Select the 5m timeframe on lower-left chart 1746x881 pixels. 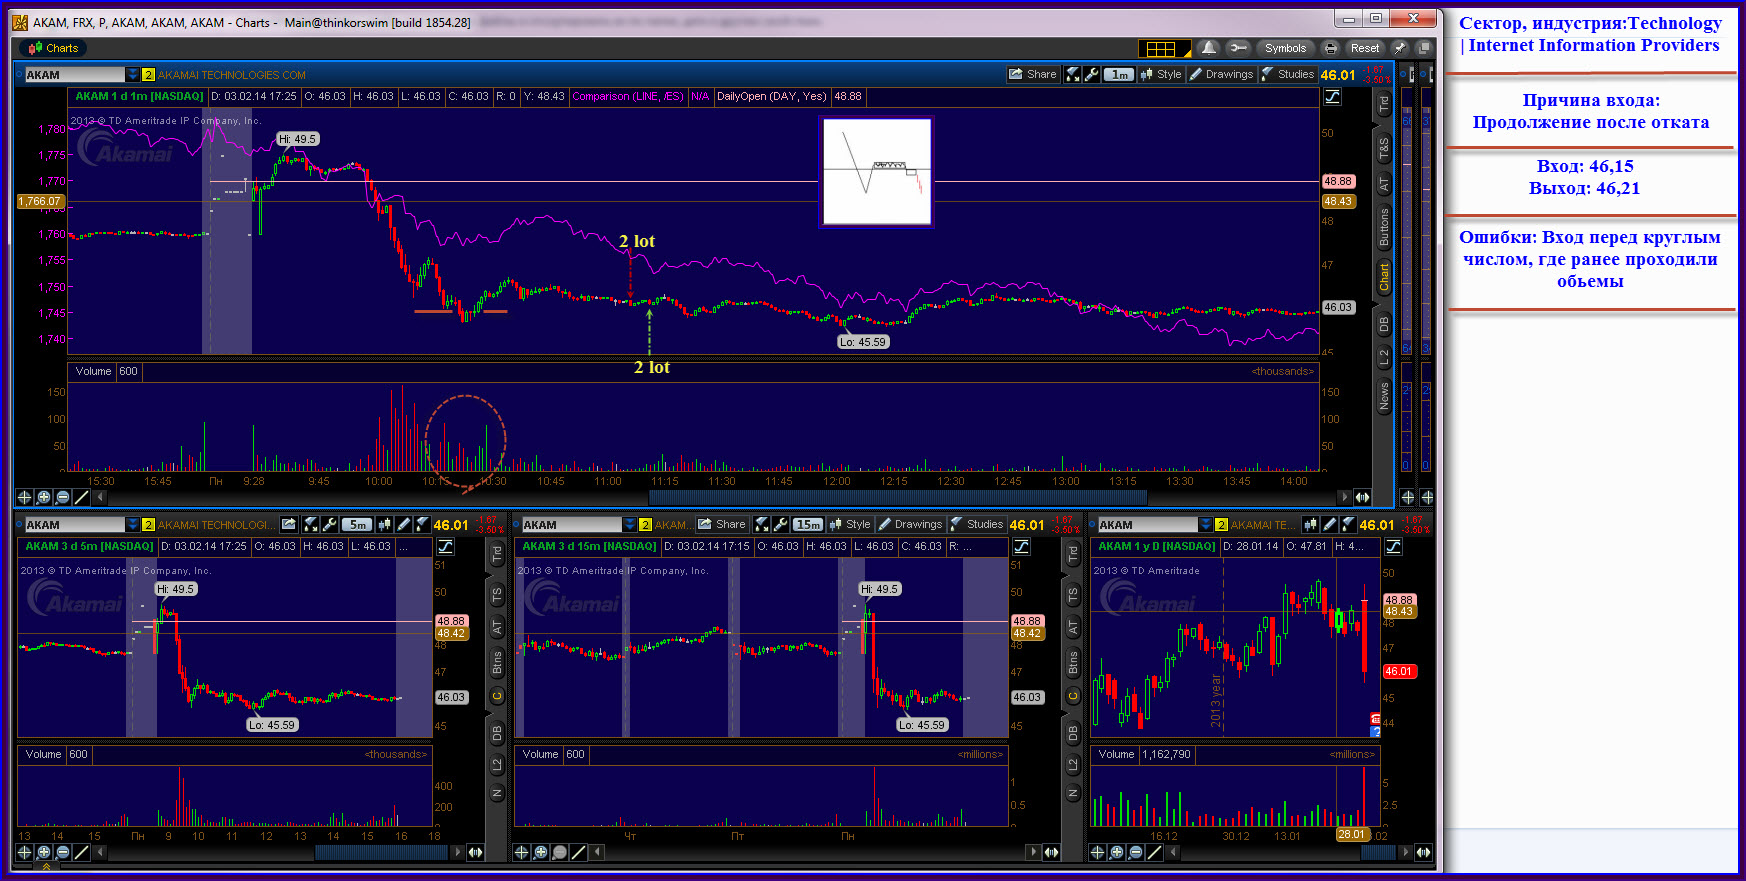pos(357,524)
